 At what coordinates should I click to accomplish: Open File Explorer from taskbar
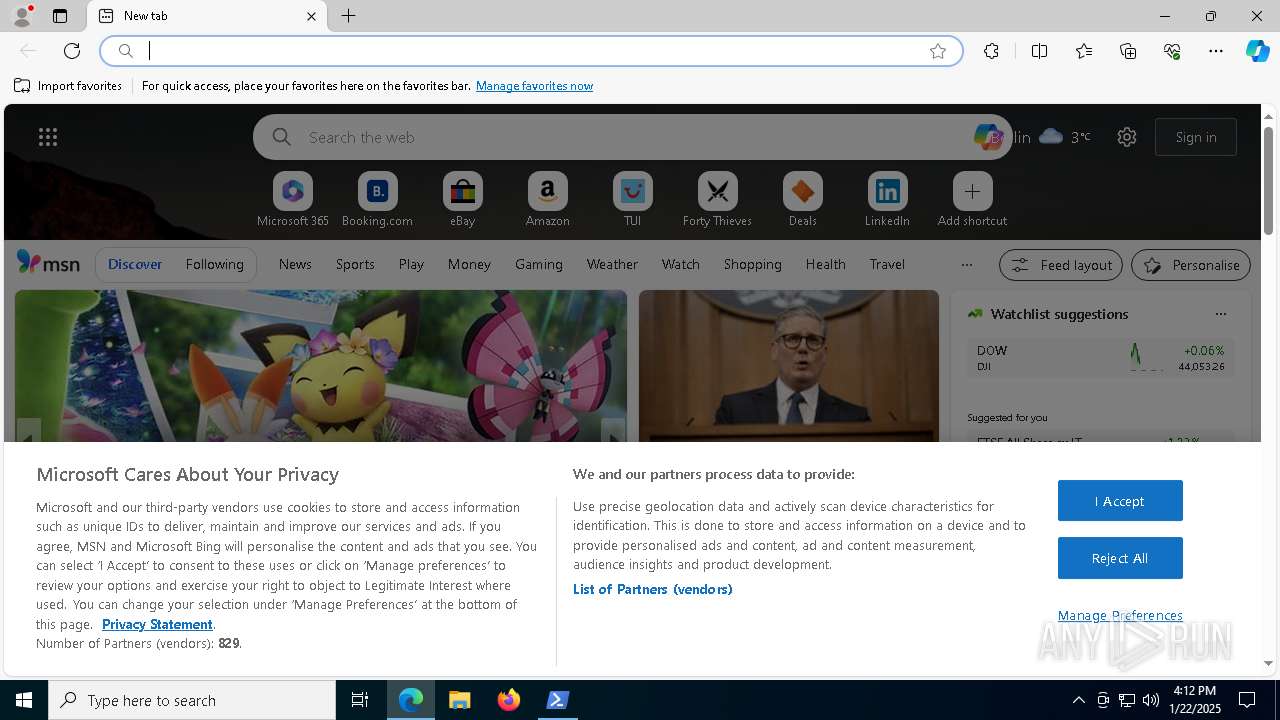click(460, 700)
